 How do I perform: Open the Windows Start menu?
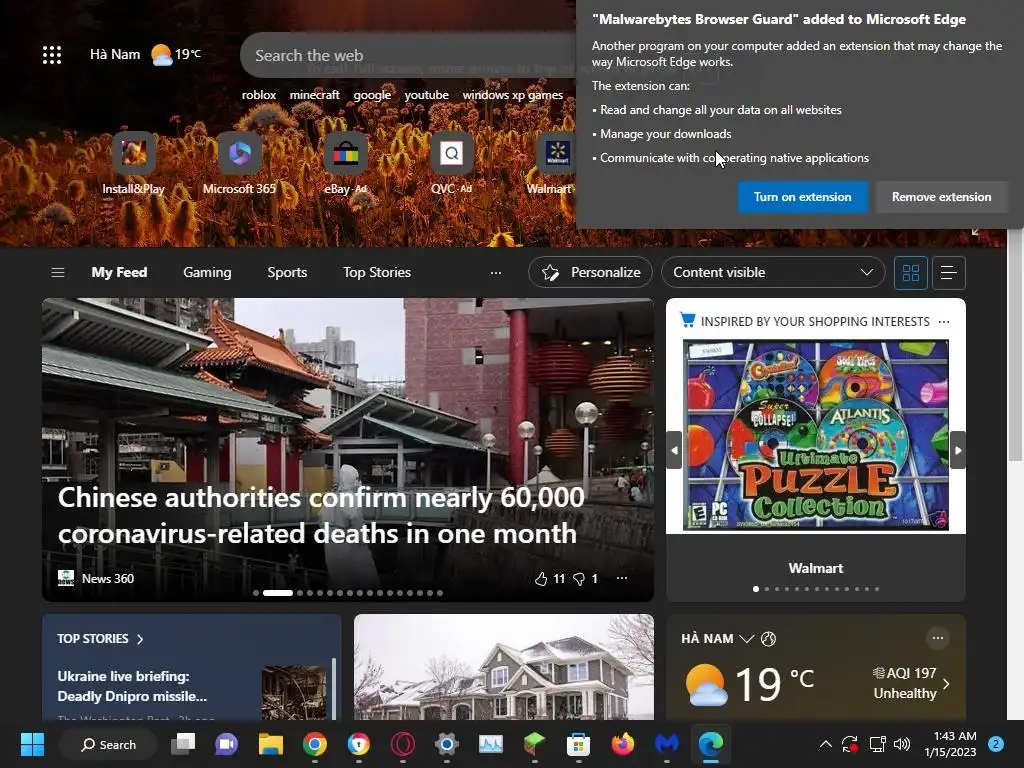32,744
